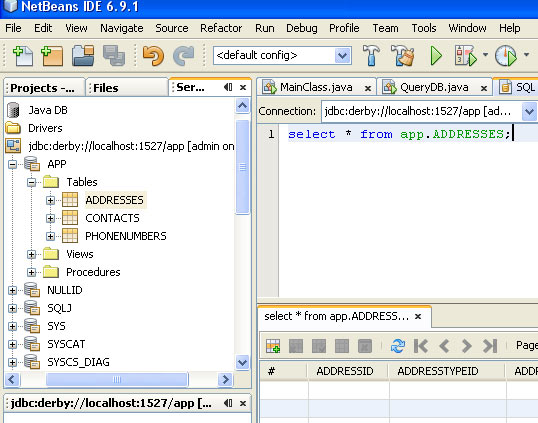
Task: Click the Services tree scroll down arrow
Action: click(x=243, y=362)
